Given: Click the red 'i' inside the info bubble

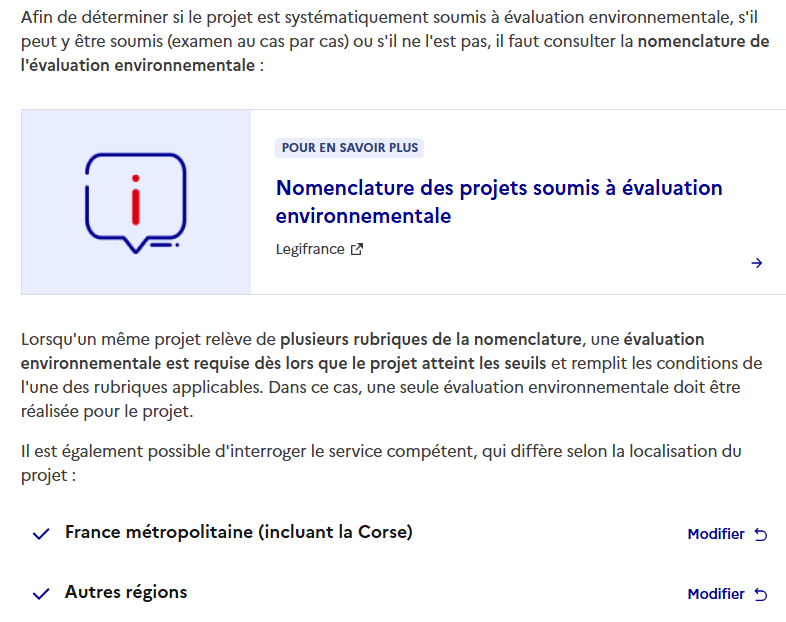Looking at the screenshot, I should pyautogui.click(x=135, y=199).
